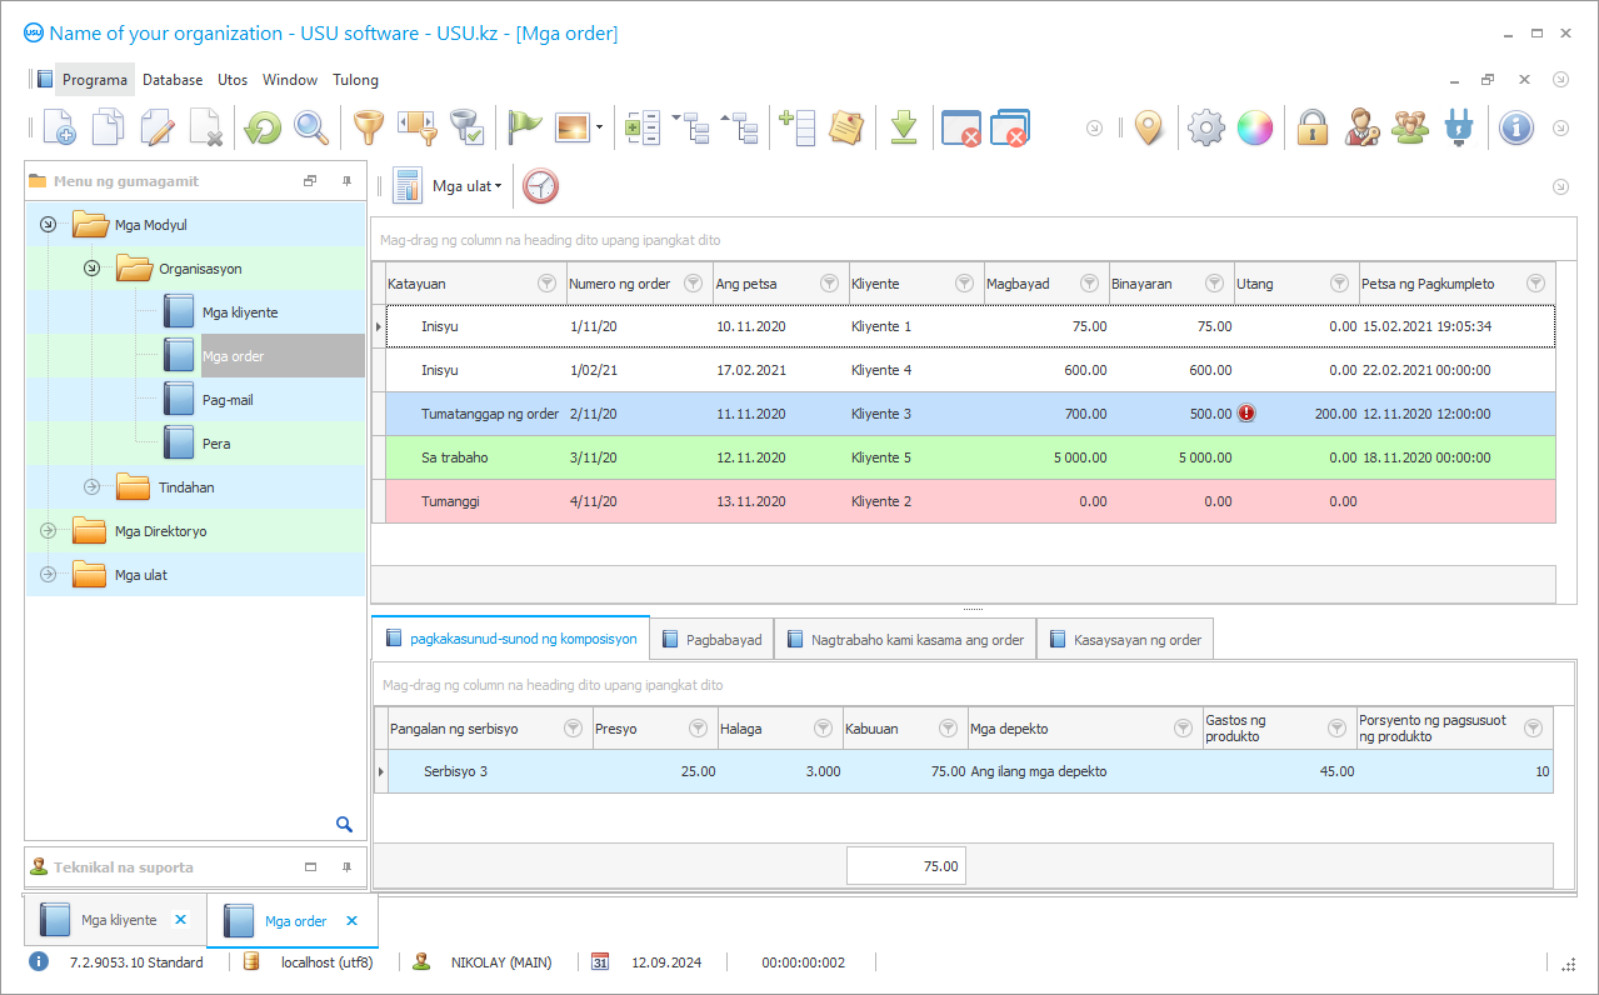Click the funnel filter icon
1599x995 pixels.
pyautogui.click(x=369, y=128)
